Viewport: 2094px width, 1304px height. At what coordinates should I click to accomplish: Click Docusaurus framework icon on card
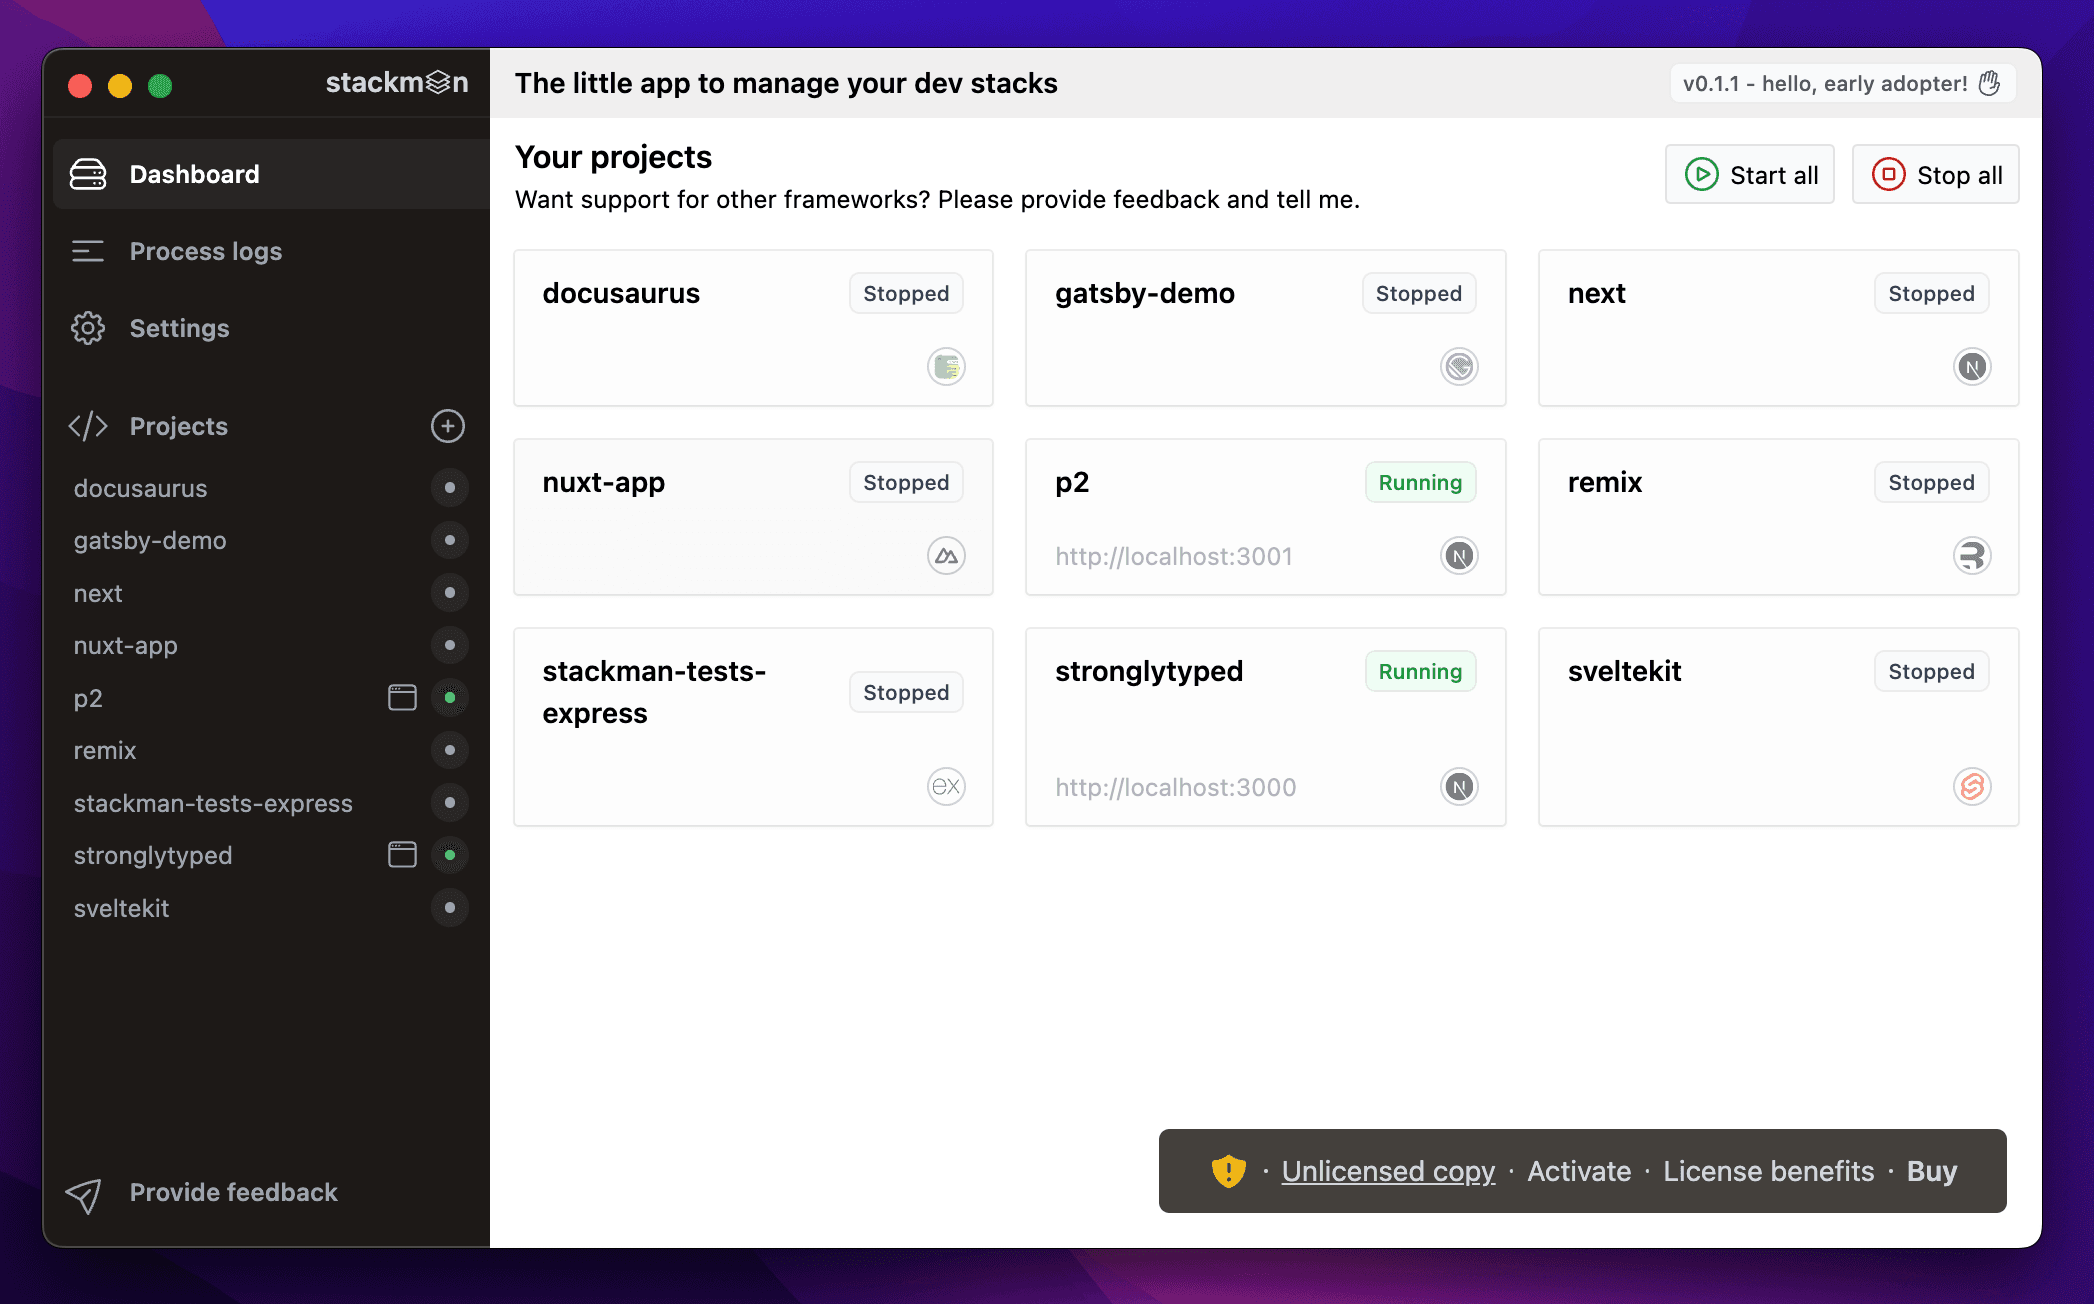coord(946,367)
